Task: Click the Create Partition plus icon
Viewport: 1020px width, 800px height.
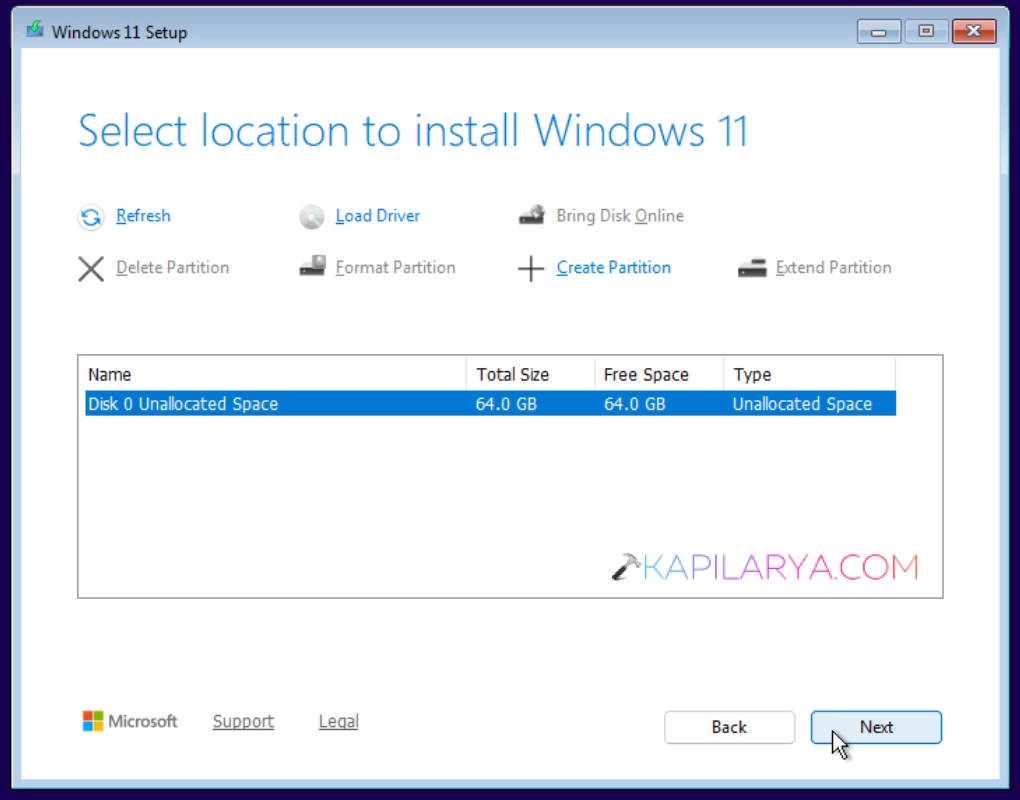Action: (531, 268)
